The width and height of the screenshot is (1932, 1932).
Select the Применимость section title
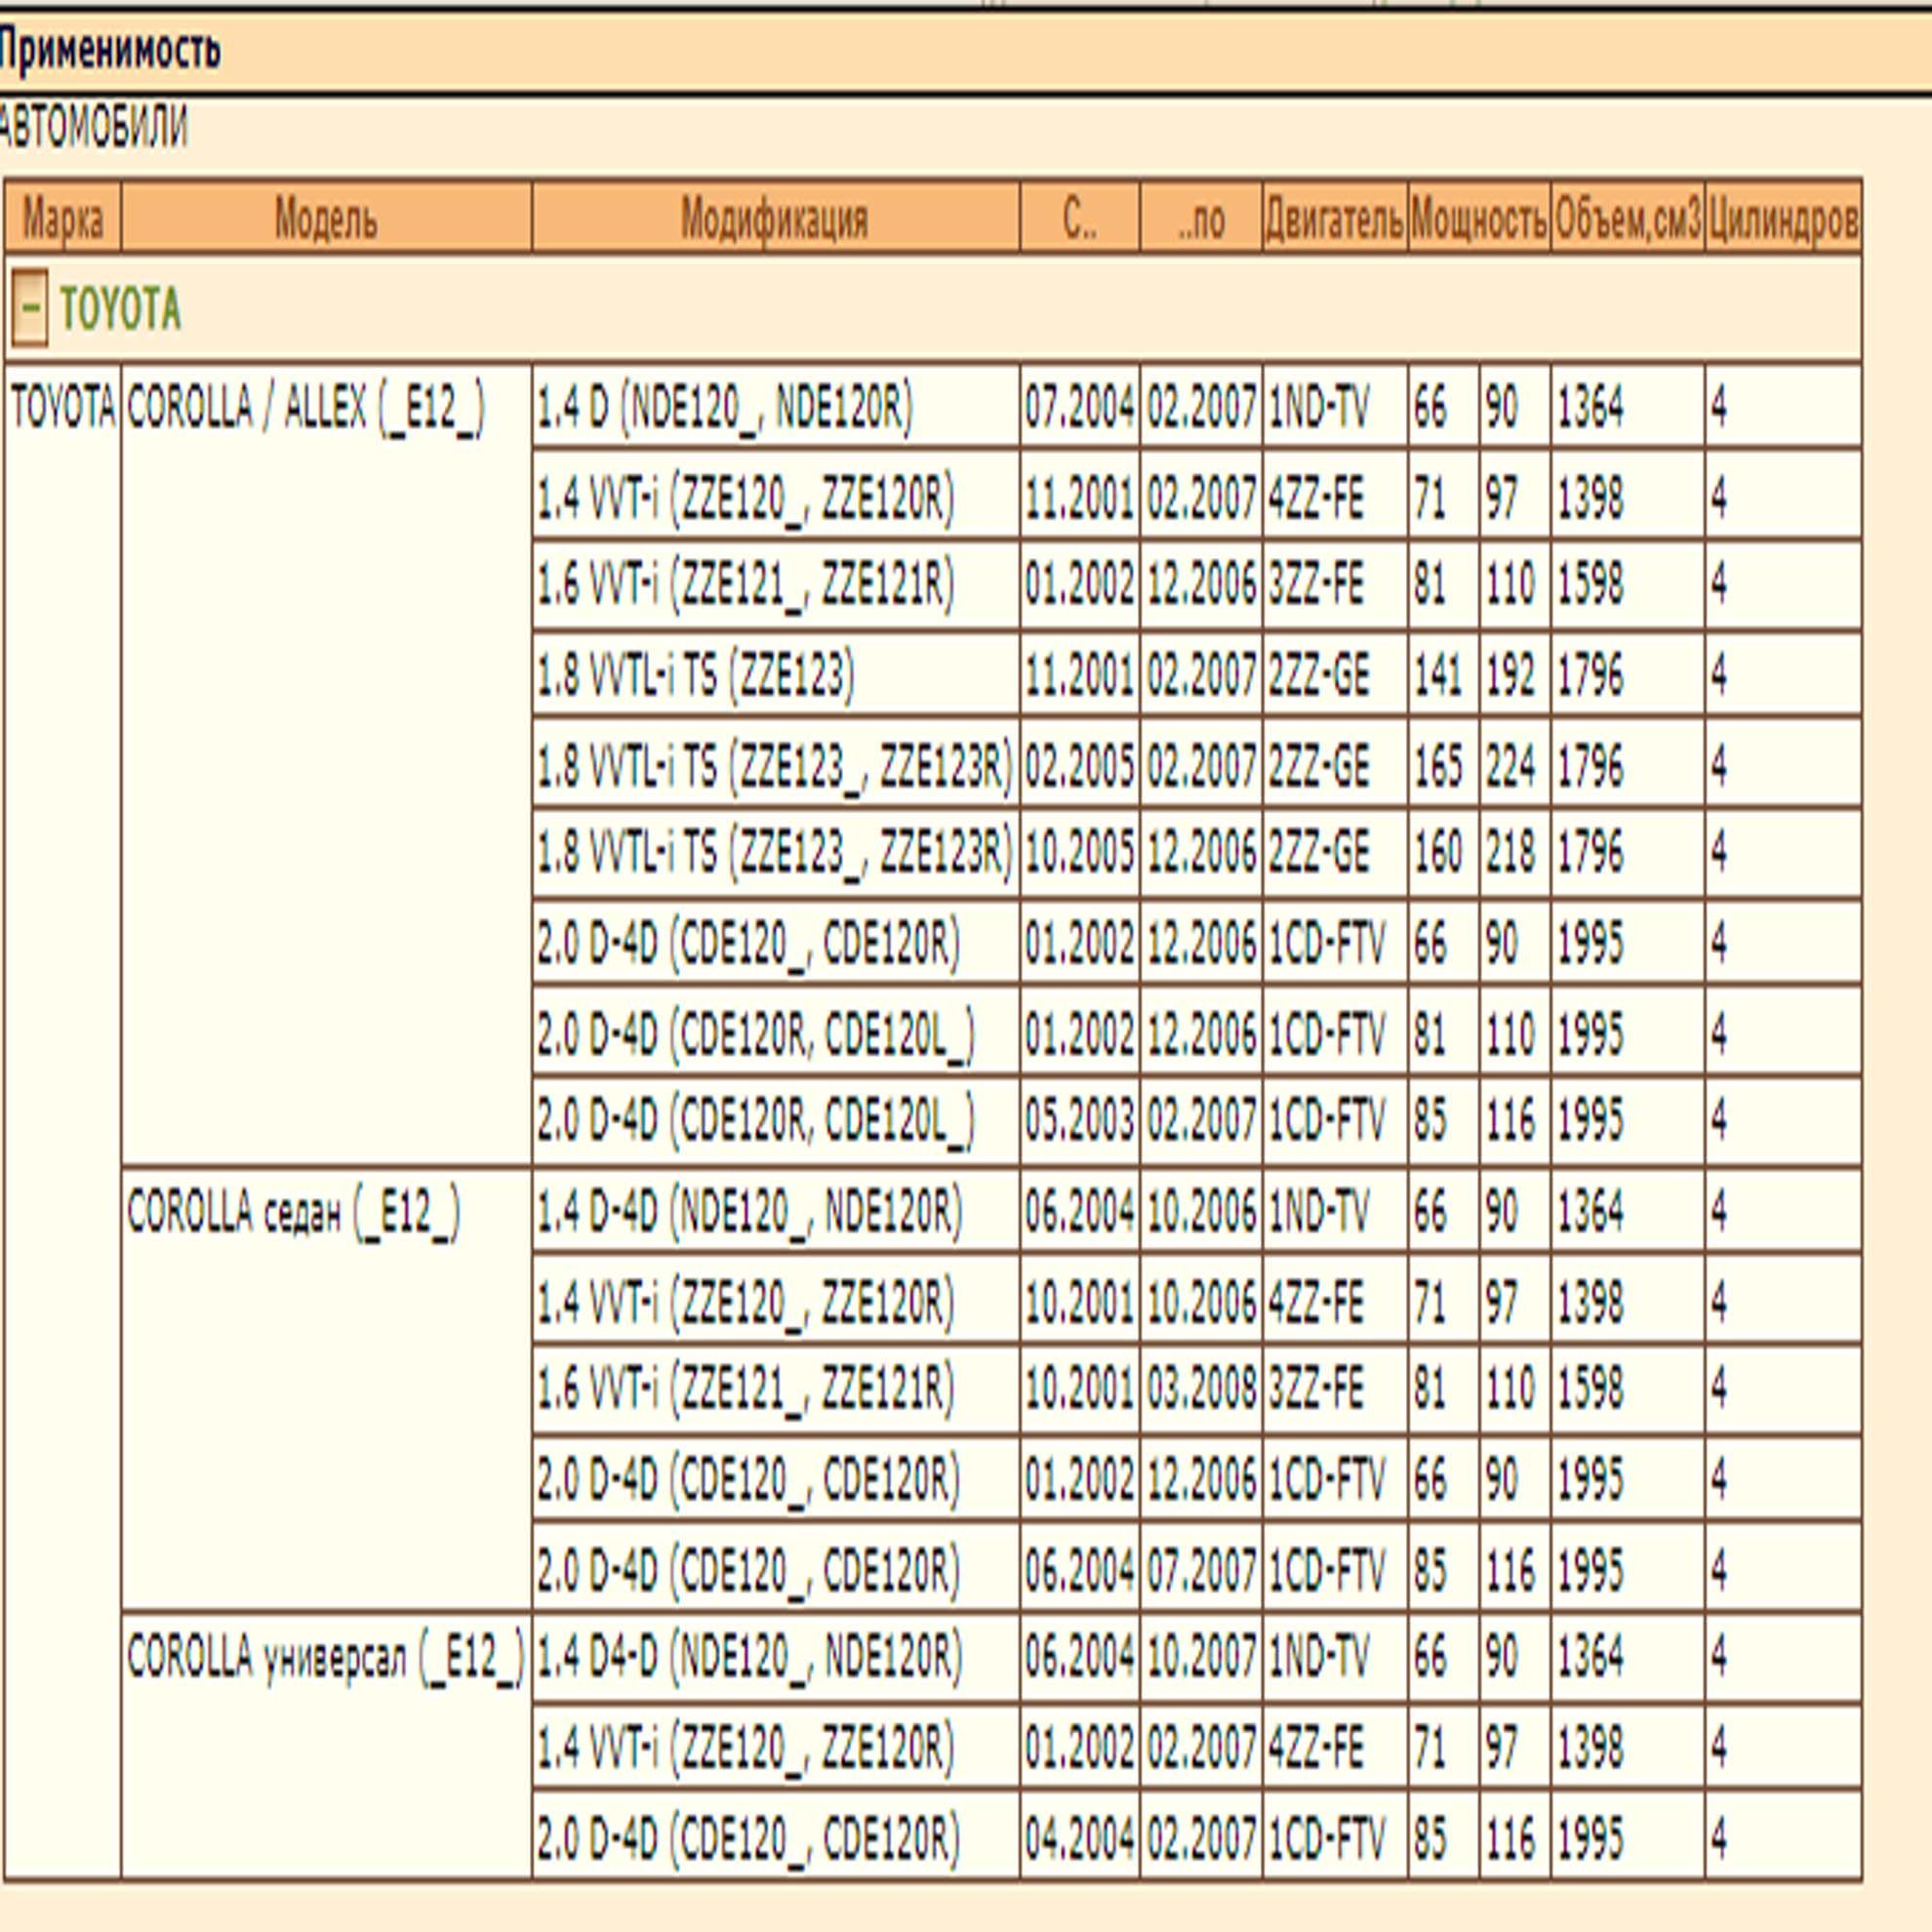(109, 50)
